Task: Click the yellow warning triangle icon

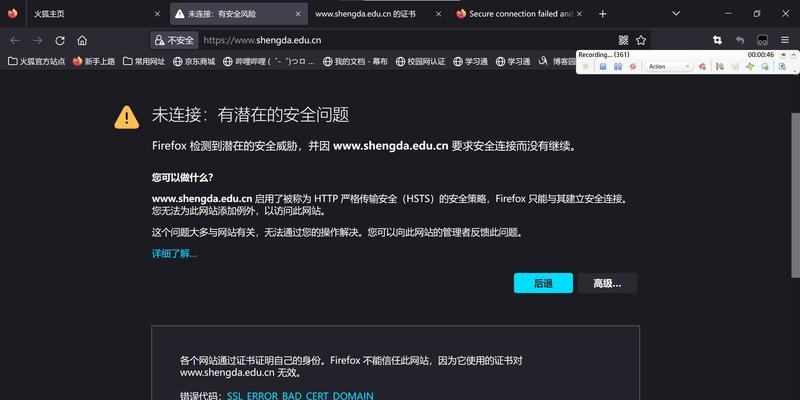Action: click(x=127, y=117)
